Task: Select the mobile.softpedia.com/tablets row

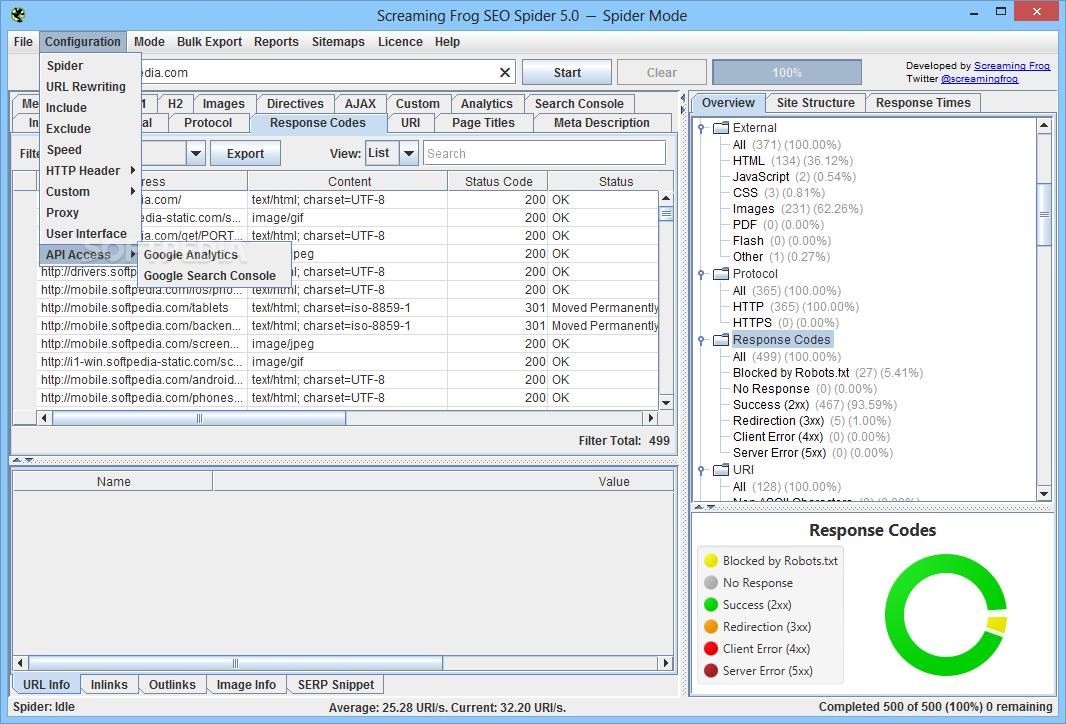Action: [348, 308]
